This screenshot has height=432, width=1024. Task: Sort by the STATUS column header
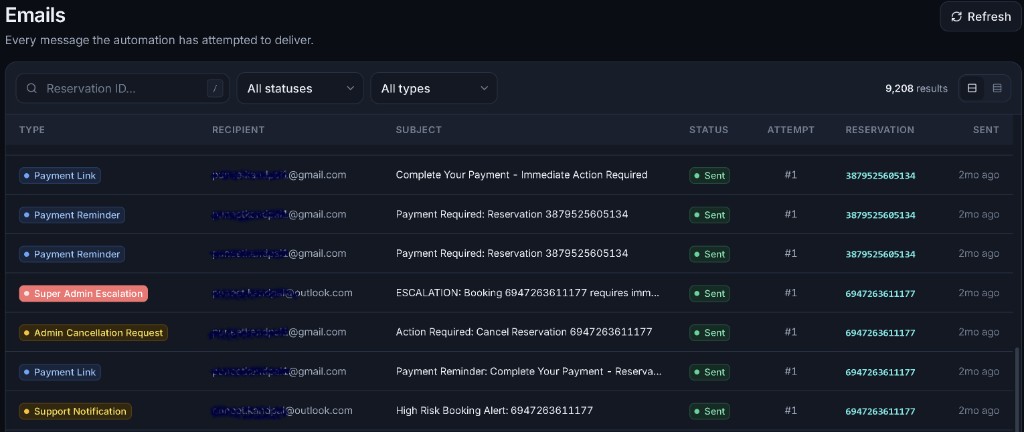tap(709, 130)
